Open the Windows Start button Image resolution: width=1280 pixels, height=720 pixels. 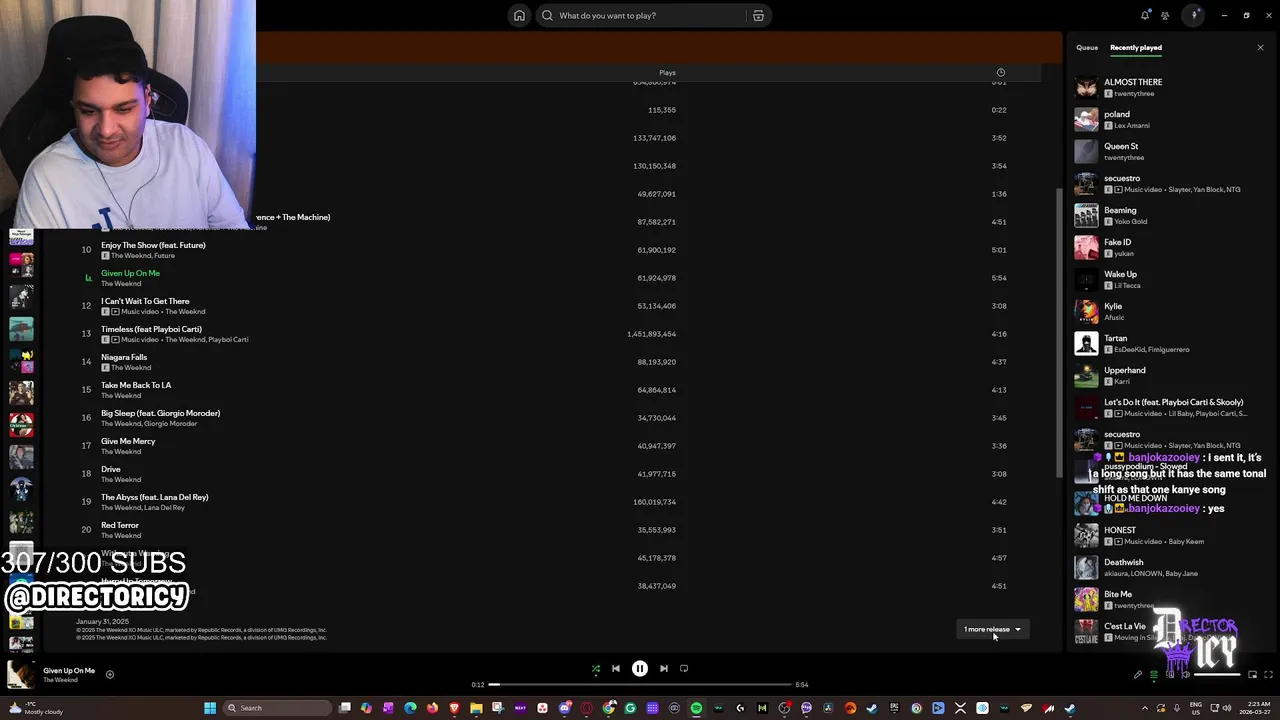tap(210, 708)
